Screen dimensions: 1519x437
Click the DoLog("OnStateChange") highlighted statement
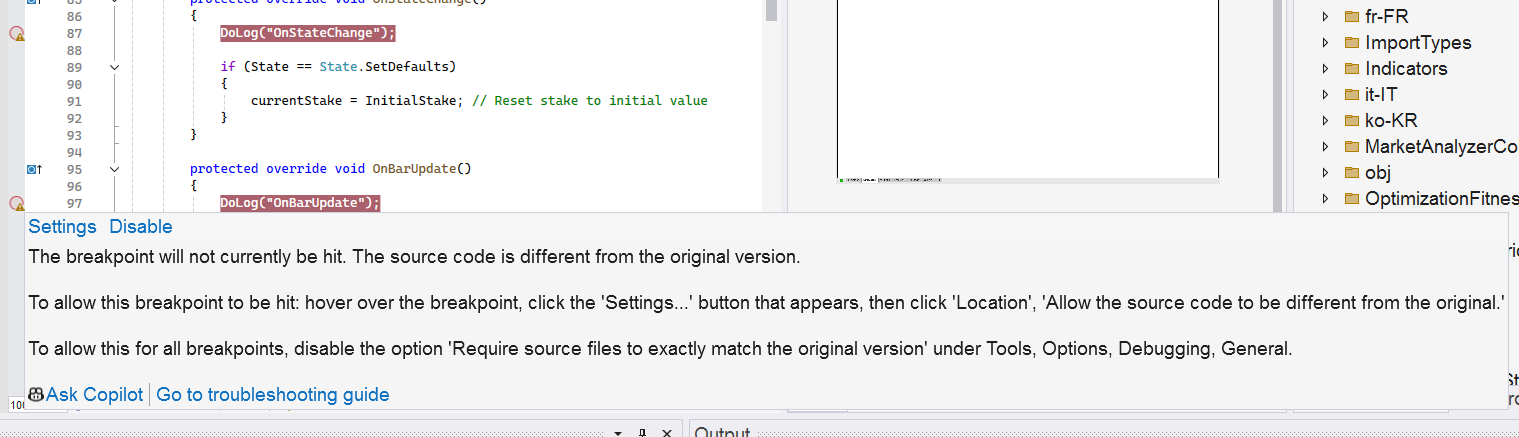(308, 33)
